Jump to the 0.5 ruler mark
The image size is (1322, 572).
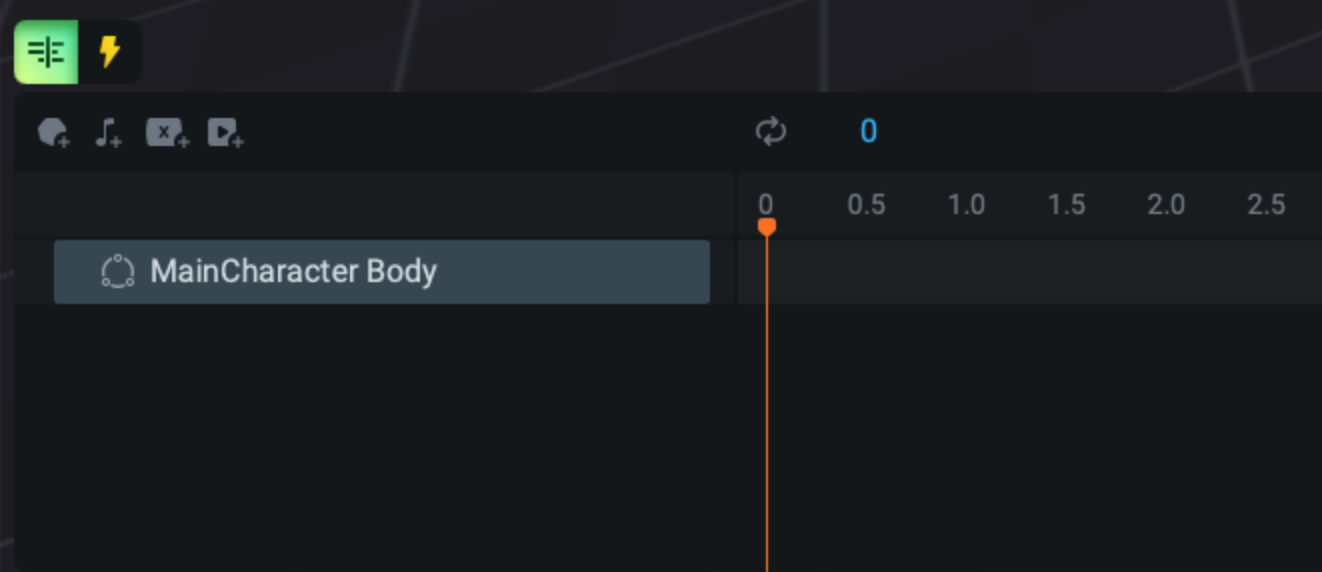[x=866, y=205]
